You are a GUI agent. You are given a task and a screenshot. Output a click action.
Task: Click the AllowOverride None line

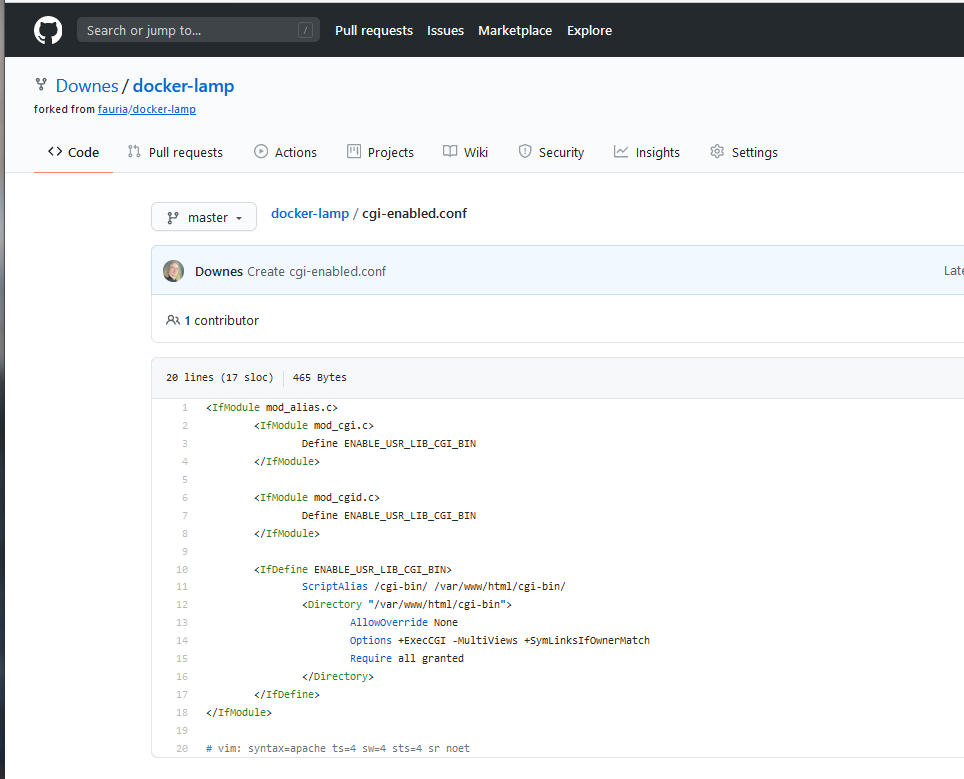404,622
